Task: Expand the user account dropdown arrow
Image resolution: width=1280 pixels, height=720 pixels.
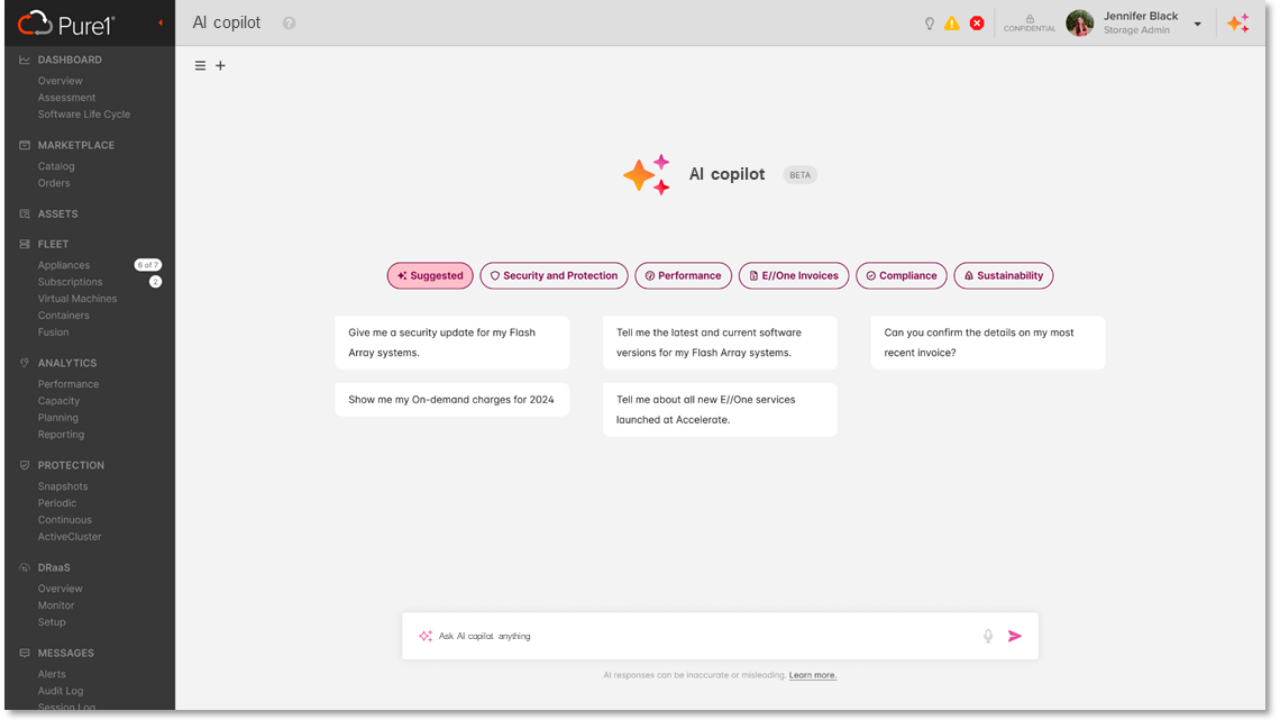Action: tap(1198, 24)
